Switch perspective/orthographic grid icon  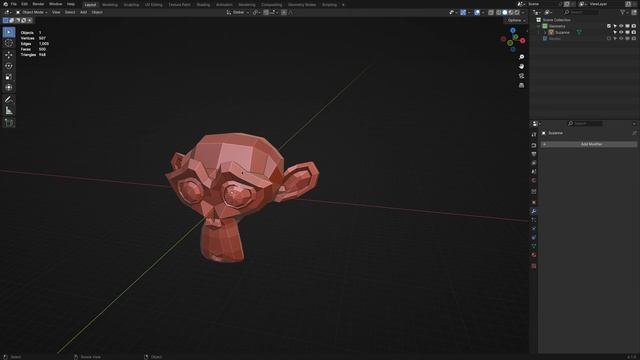521,85
